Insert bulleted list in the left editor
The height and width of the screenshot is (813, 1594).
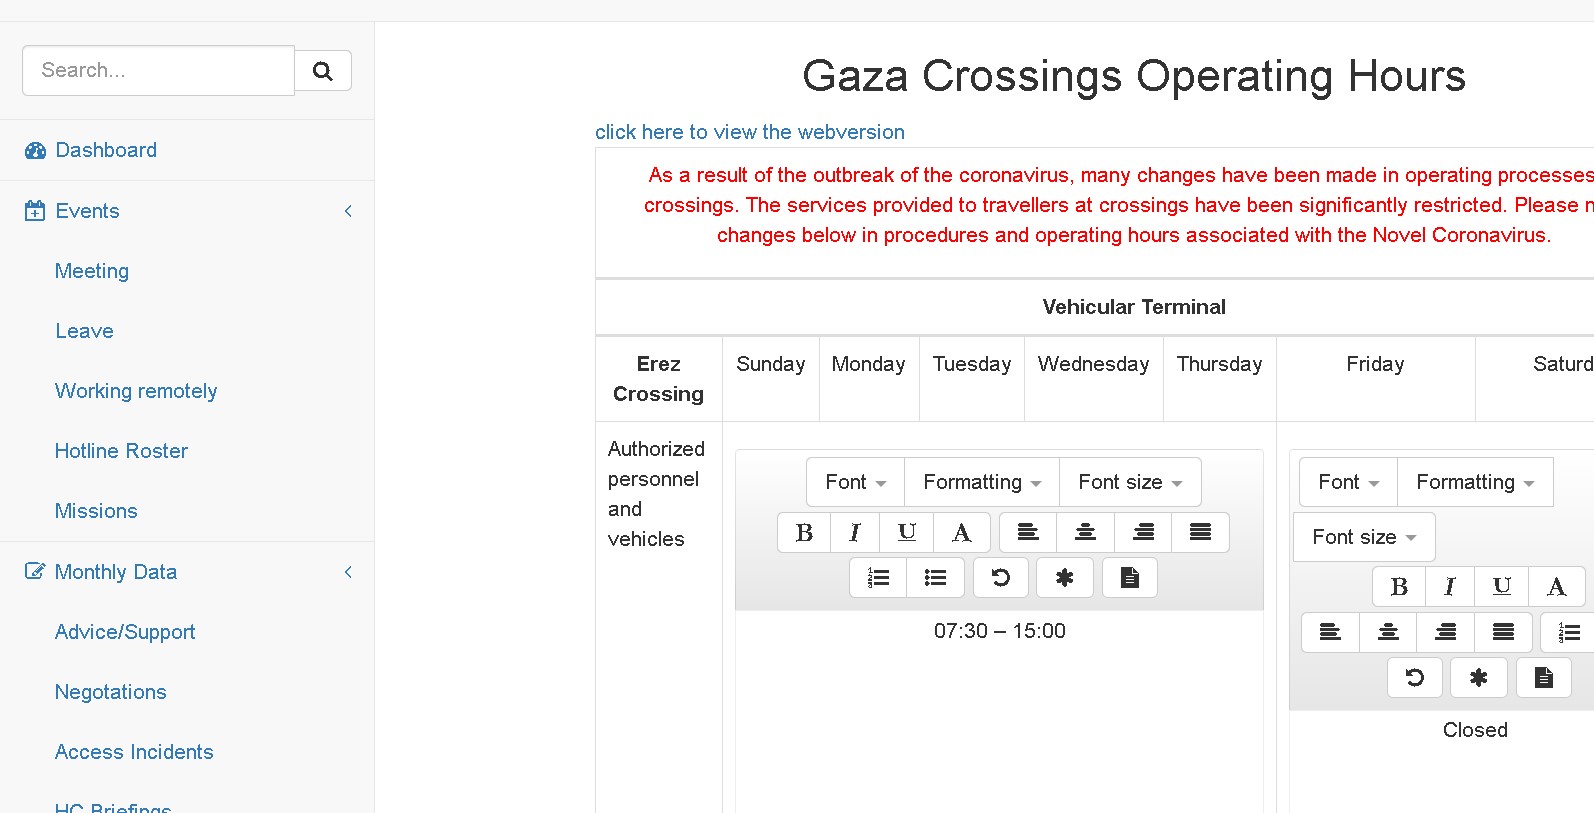coord(935,578)
